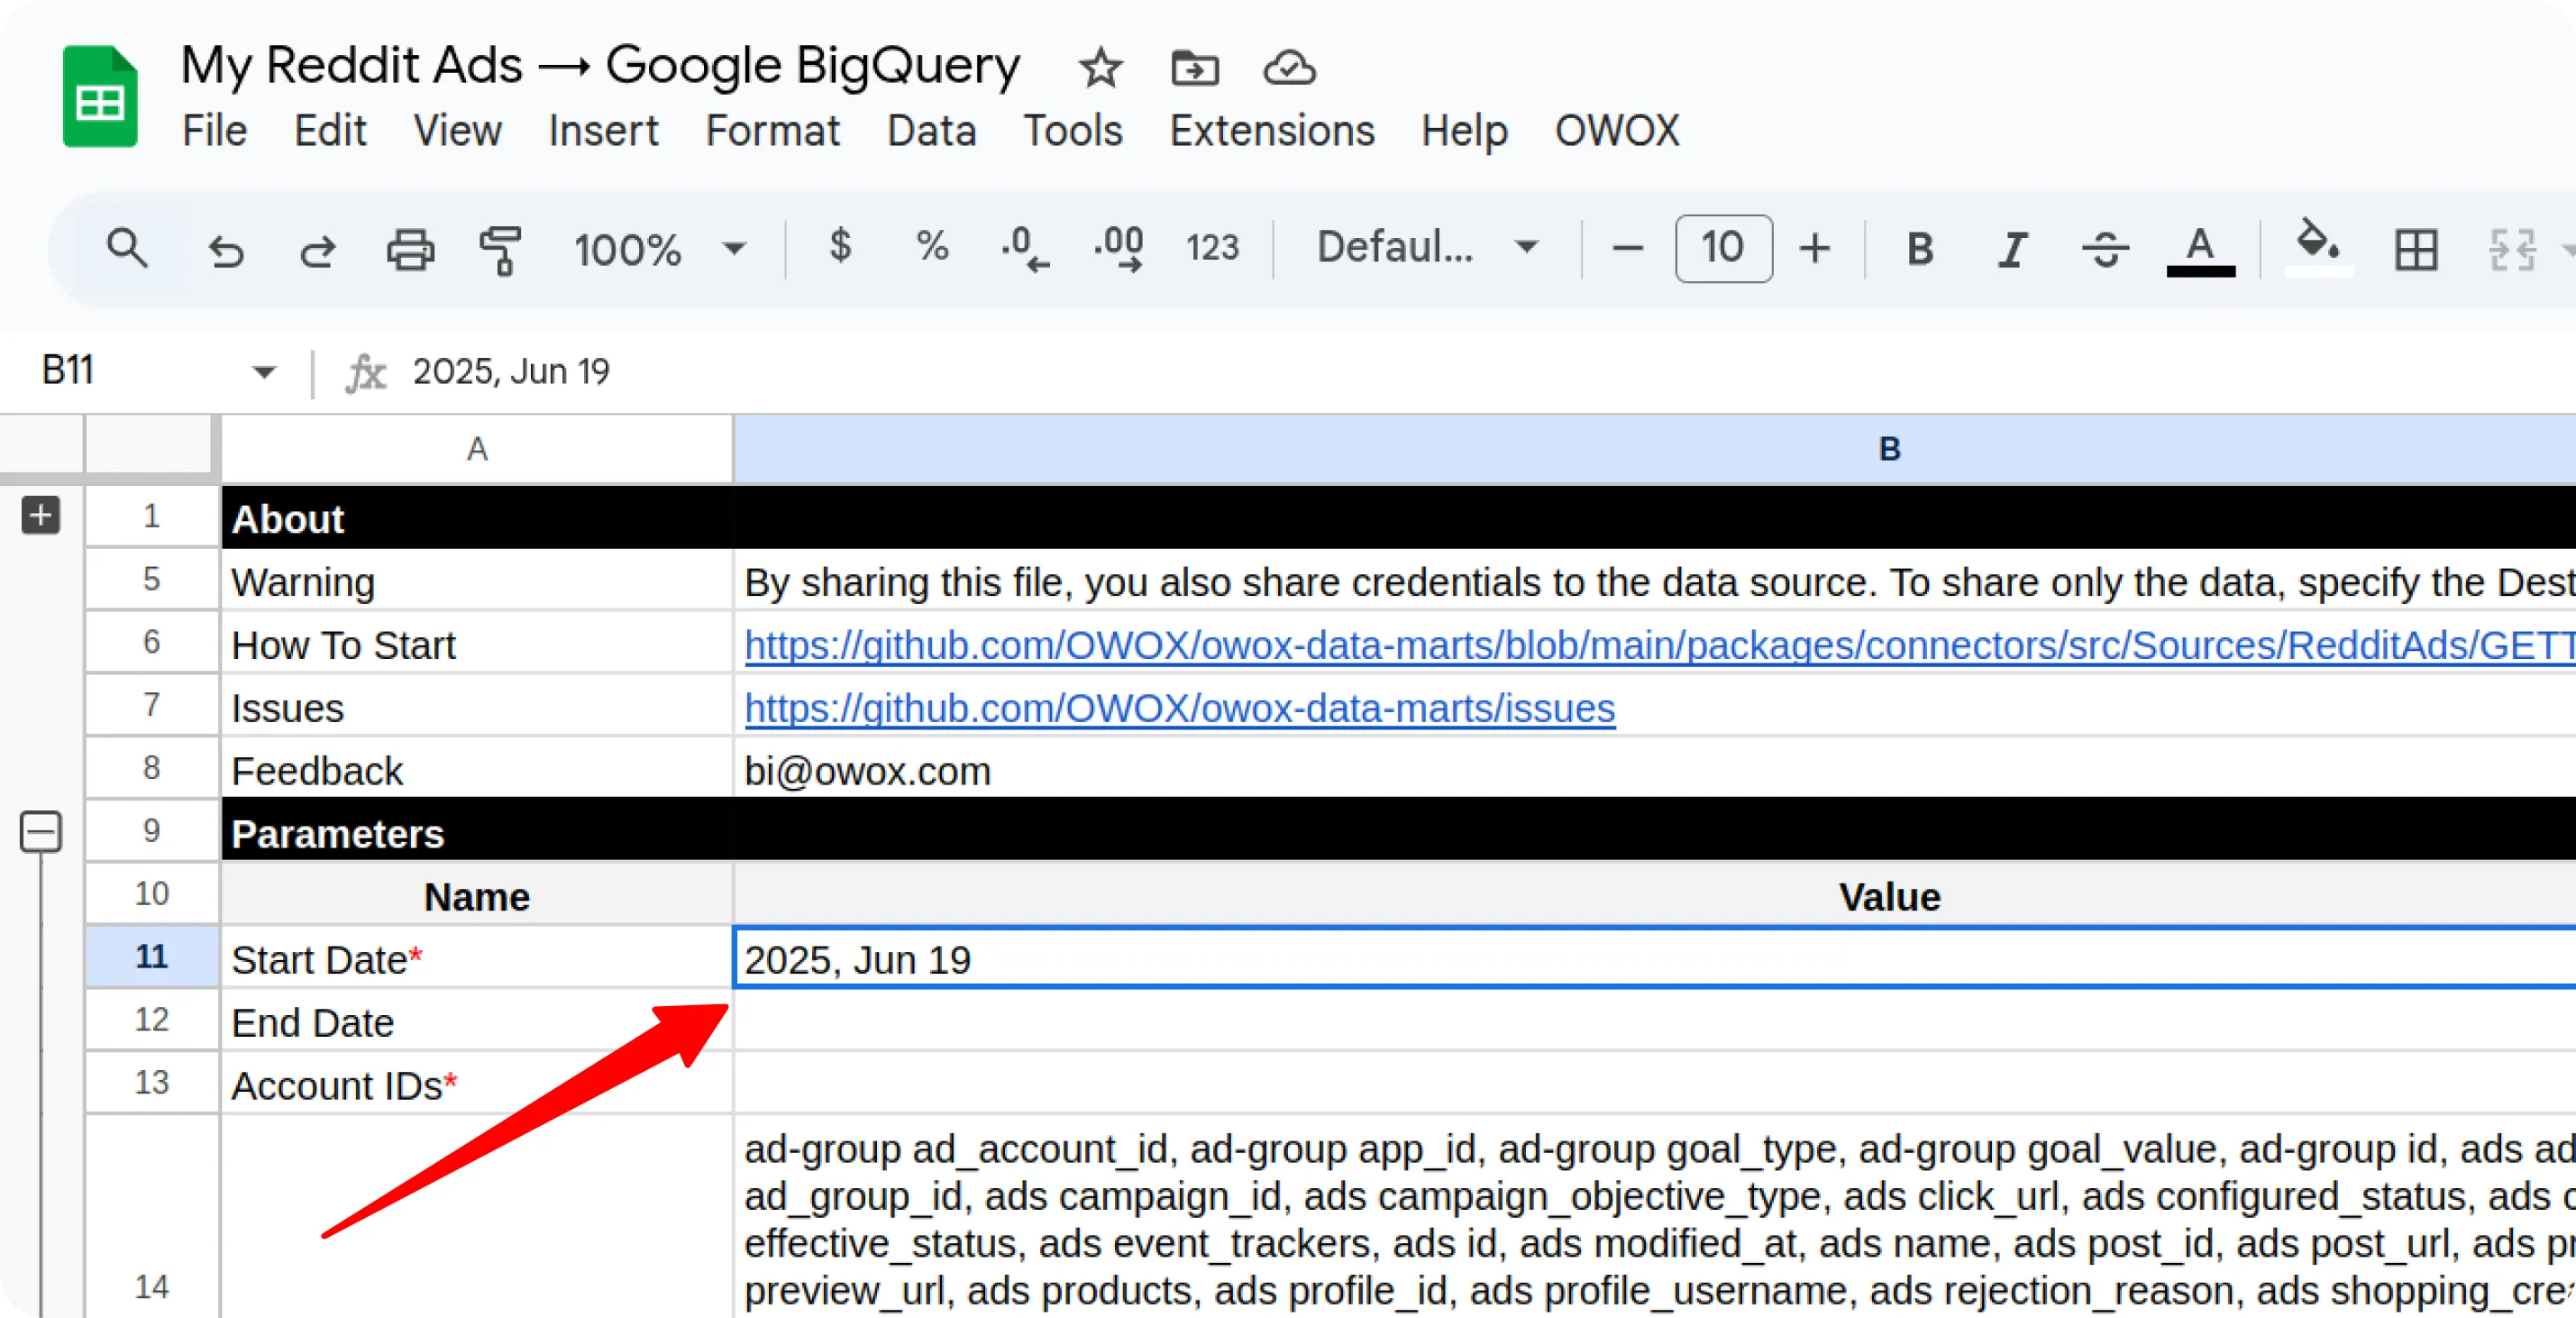2576x1318 pixels.
Task: Open the Format menu
Action: 772,131
